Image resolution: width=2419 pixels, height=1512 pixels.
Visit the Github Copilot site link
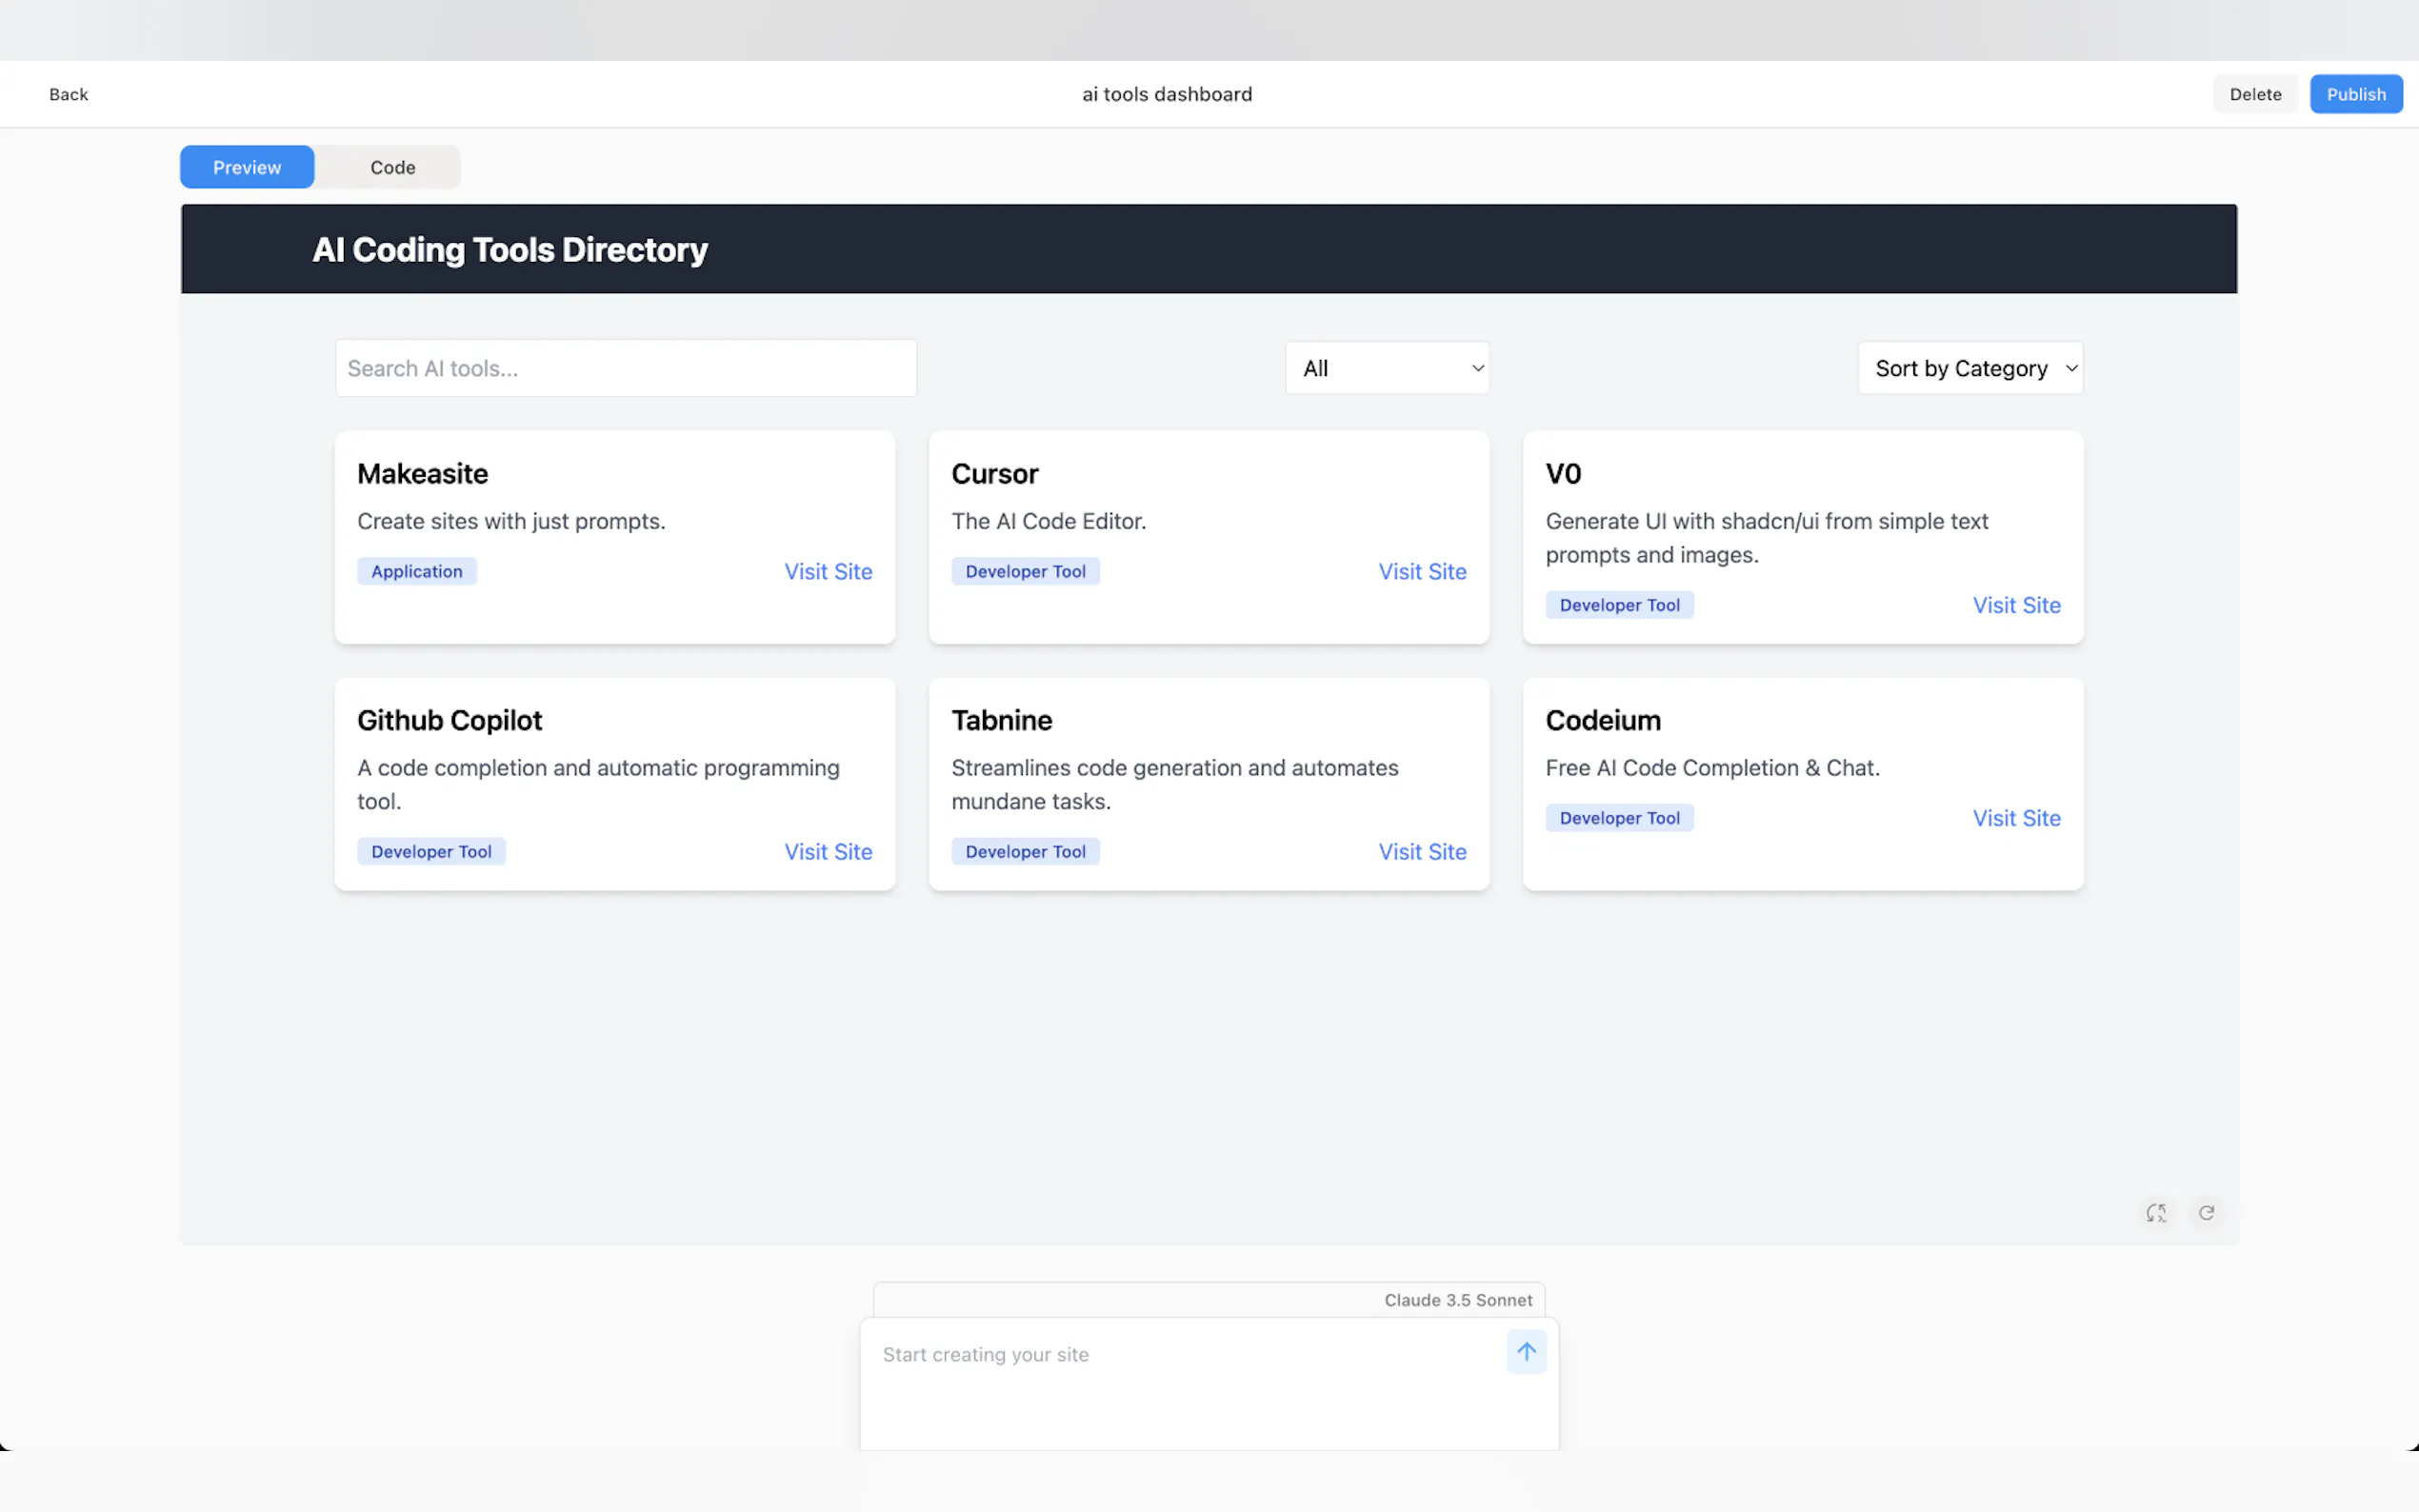click(x=827, y=851)
